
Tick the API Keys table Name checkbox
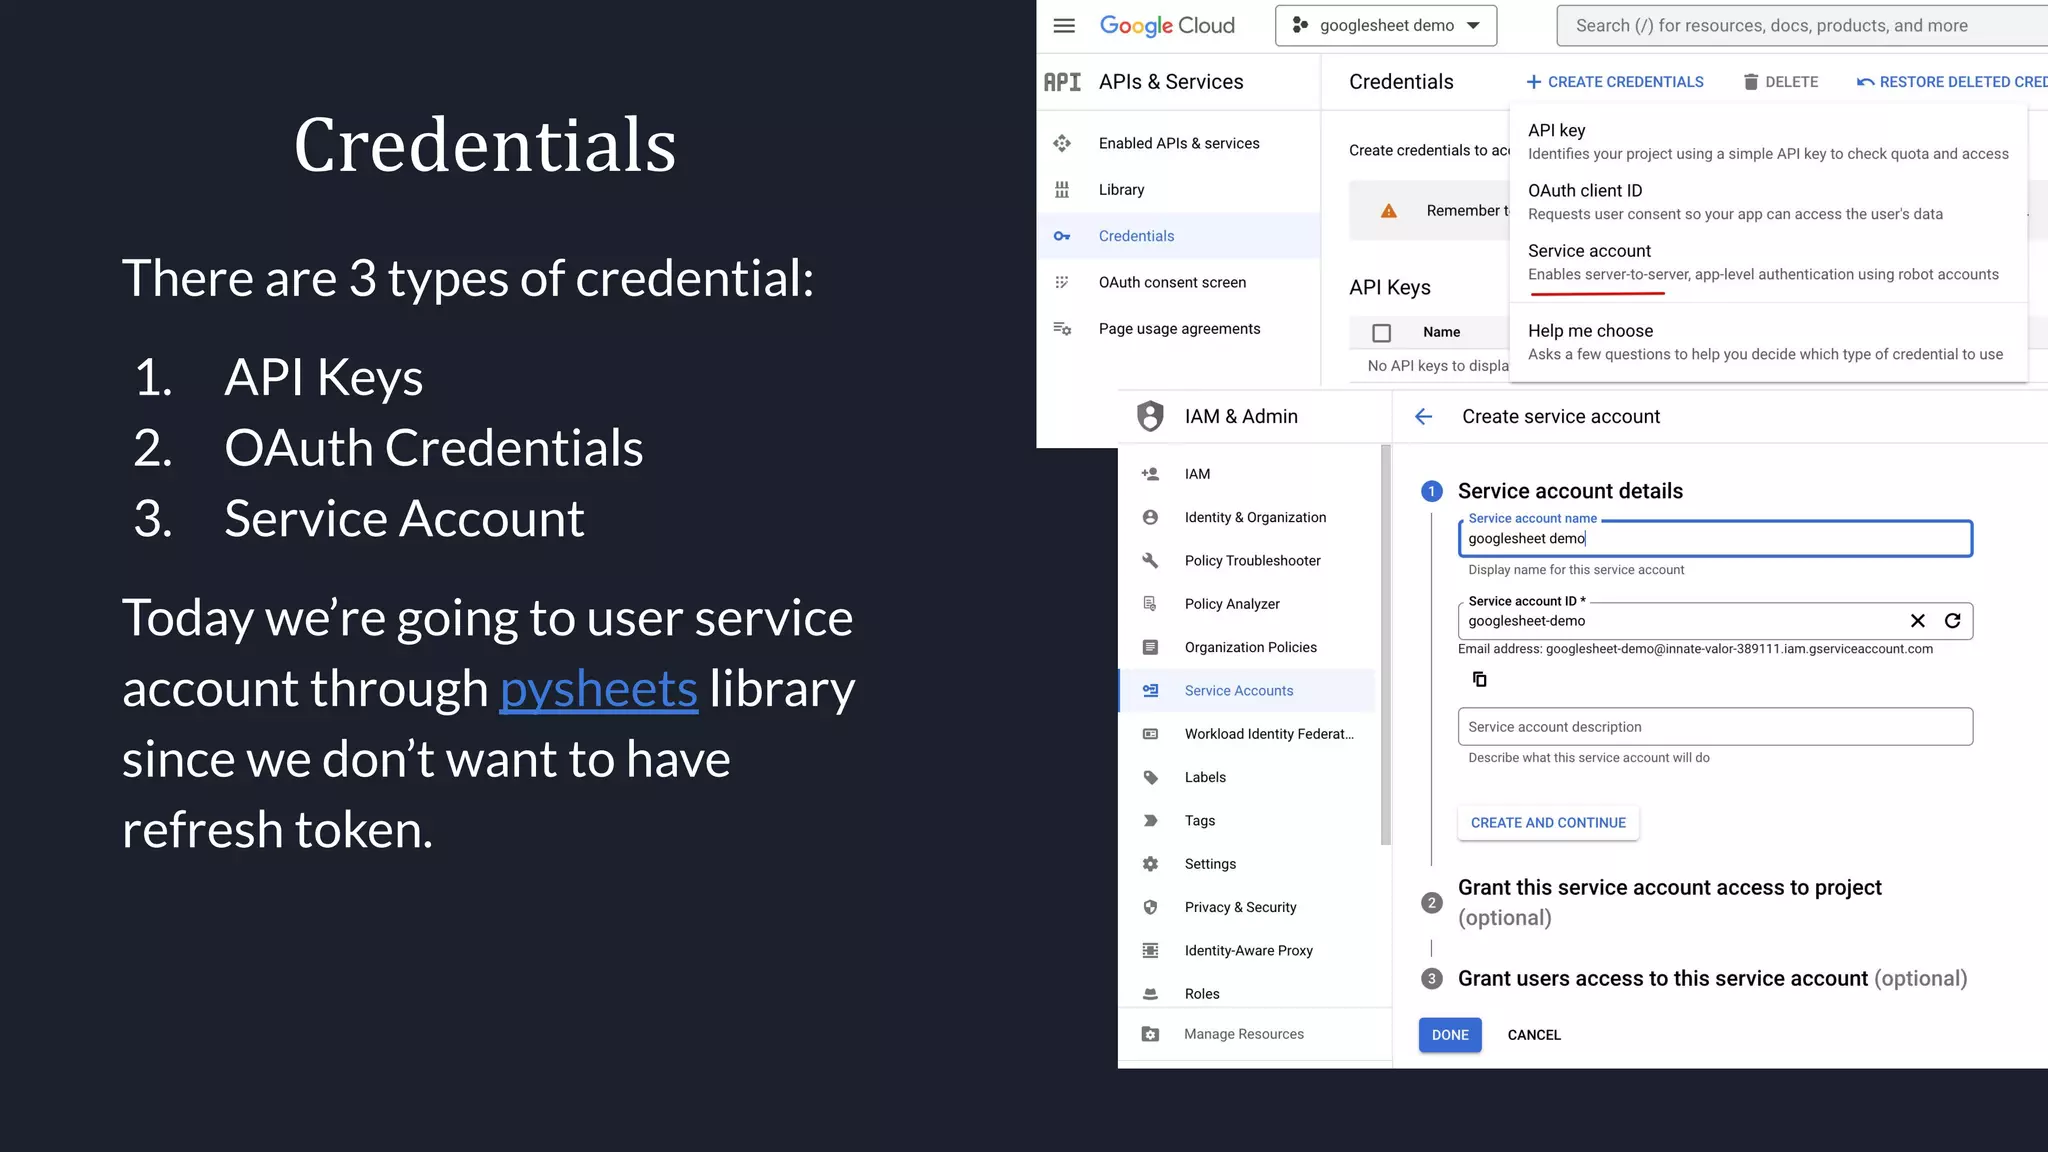click(1381, 333)
